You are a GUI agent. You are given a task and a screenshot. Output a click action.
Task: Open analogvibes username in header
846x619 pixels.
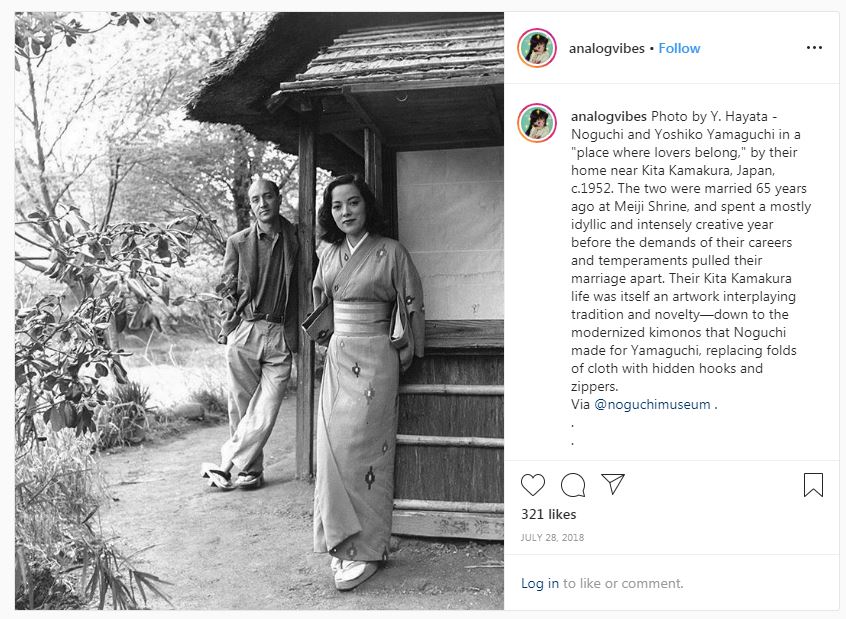[x=606, y=49]
